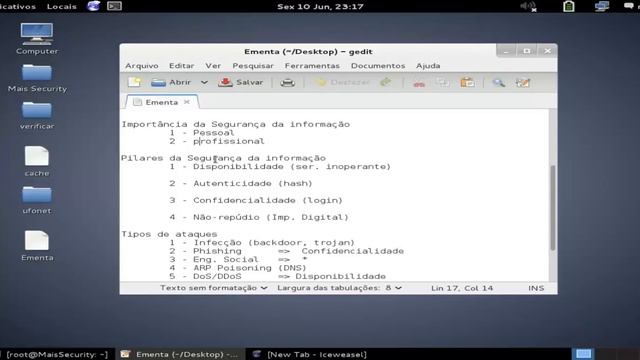Viewport: 640px width, 360px height.
Task: Open the Documentos menu
Action: coord(378,66)
